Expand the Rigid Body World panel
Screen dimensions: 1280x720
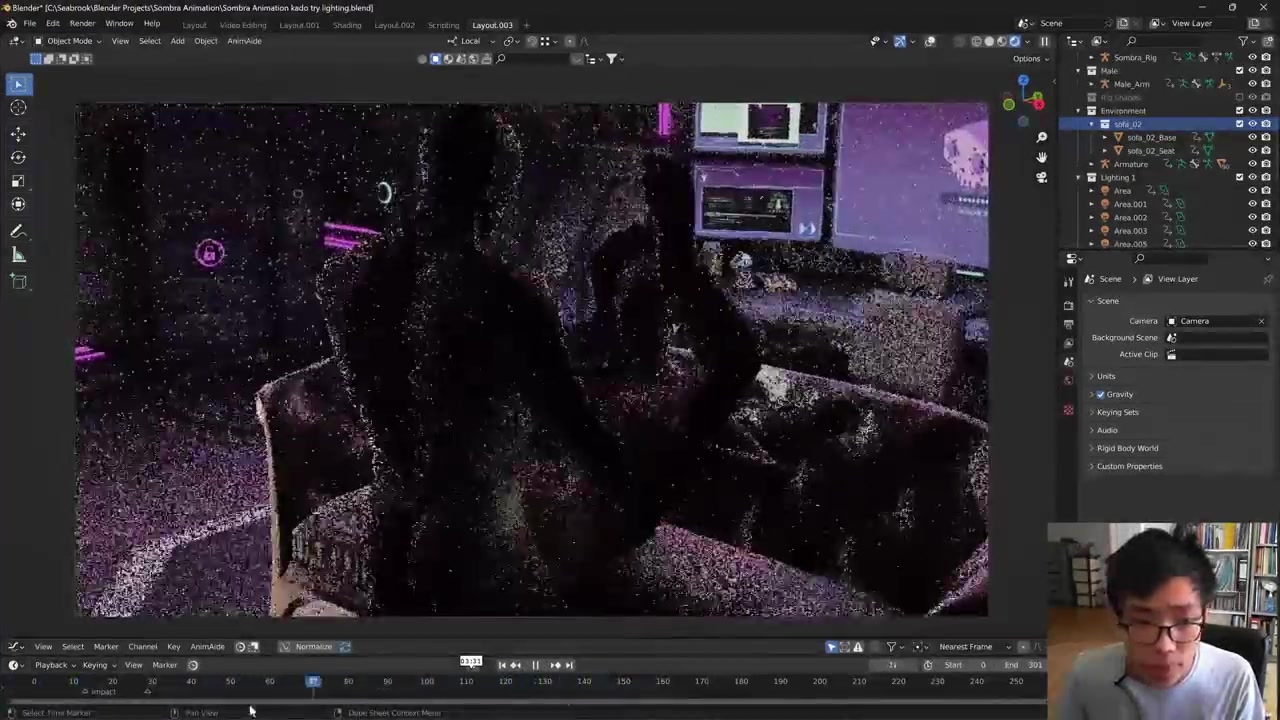point(1127,448)
